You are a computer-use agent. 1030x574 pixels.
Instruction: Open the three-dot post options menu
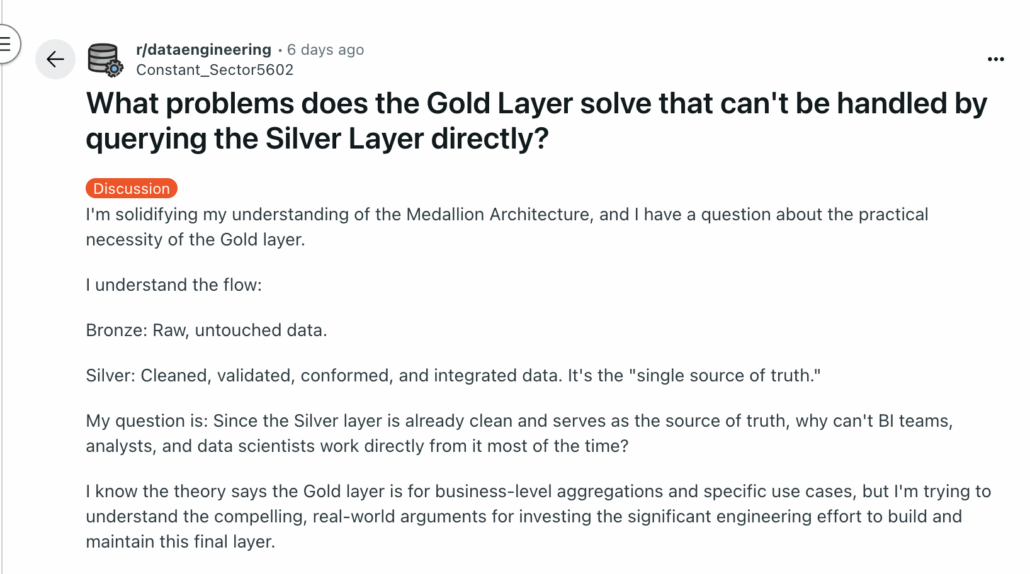995,60
